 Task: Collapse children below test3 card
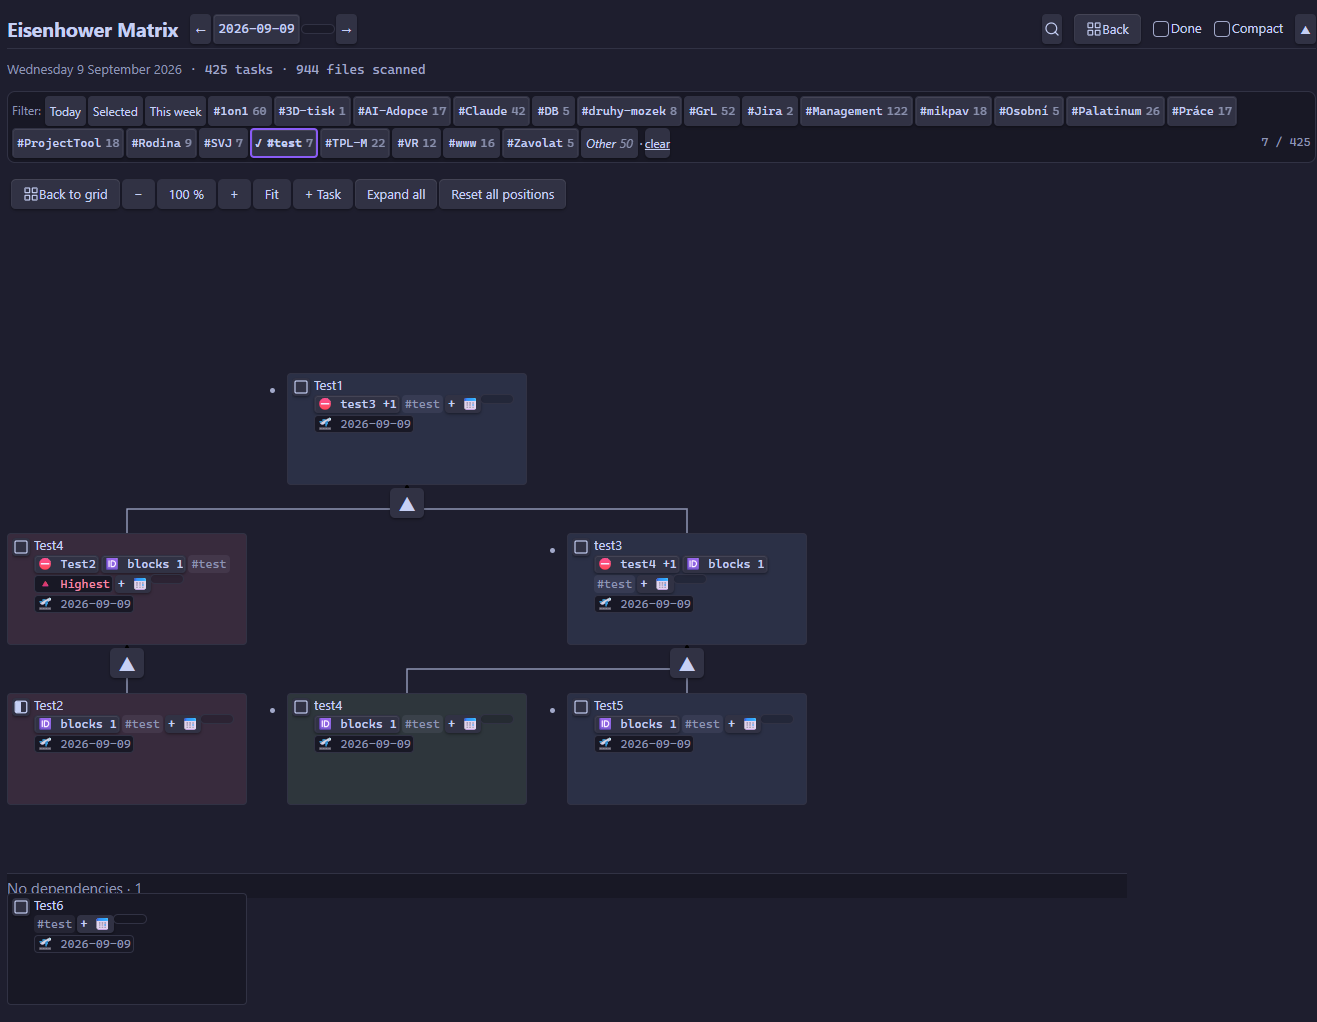point(687,664)
